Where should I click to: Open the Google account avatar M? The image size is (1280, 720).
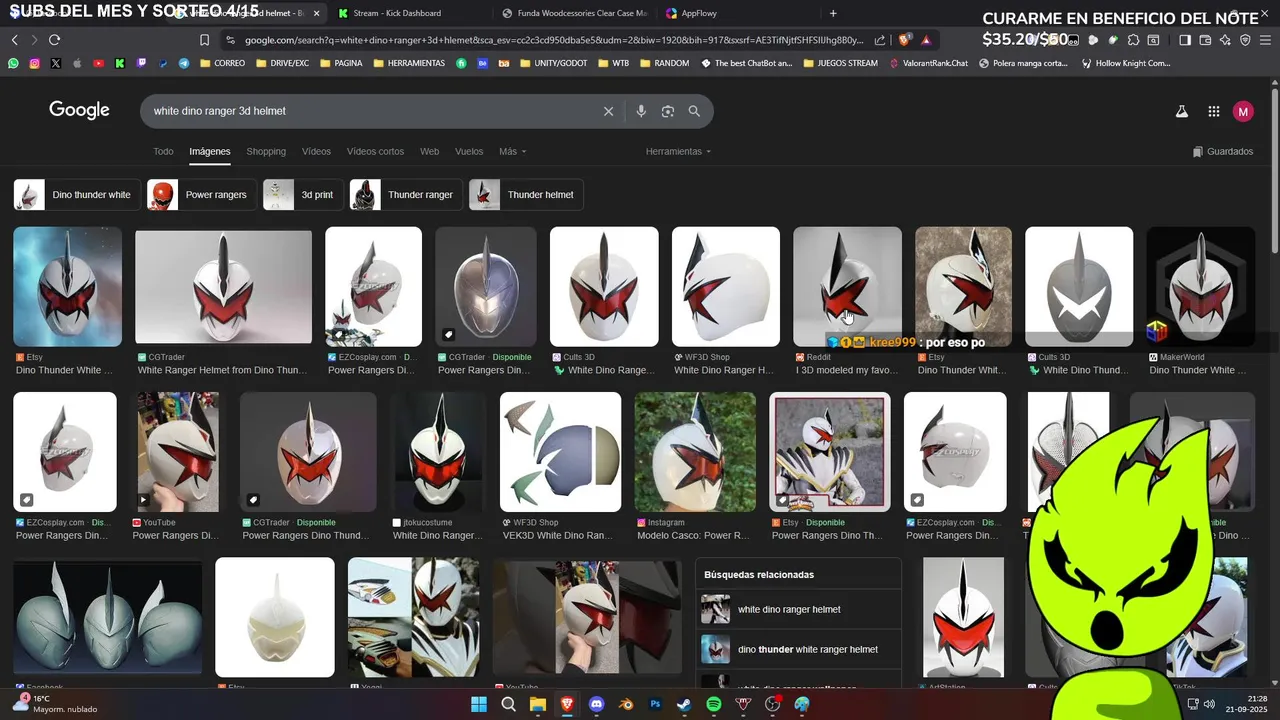click(x=1243, y=112)
